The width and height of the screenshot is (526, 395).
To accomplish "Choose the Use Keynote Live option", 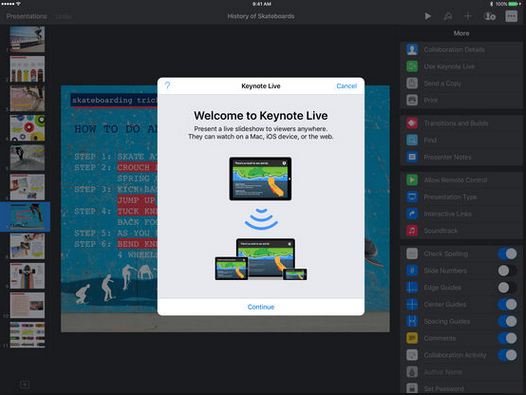I will 462,66.
